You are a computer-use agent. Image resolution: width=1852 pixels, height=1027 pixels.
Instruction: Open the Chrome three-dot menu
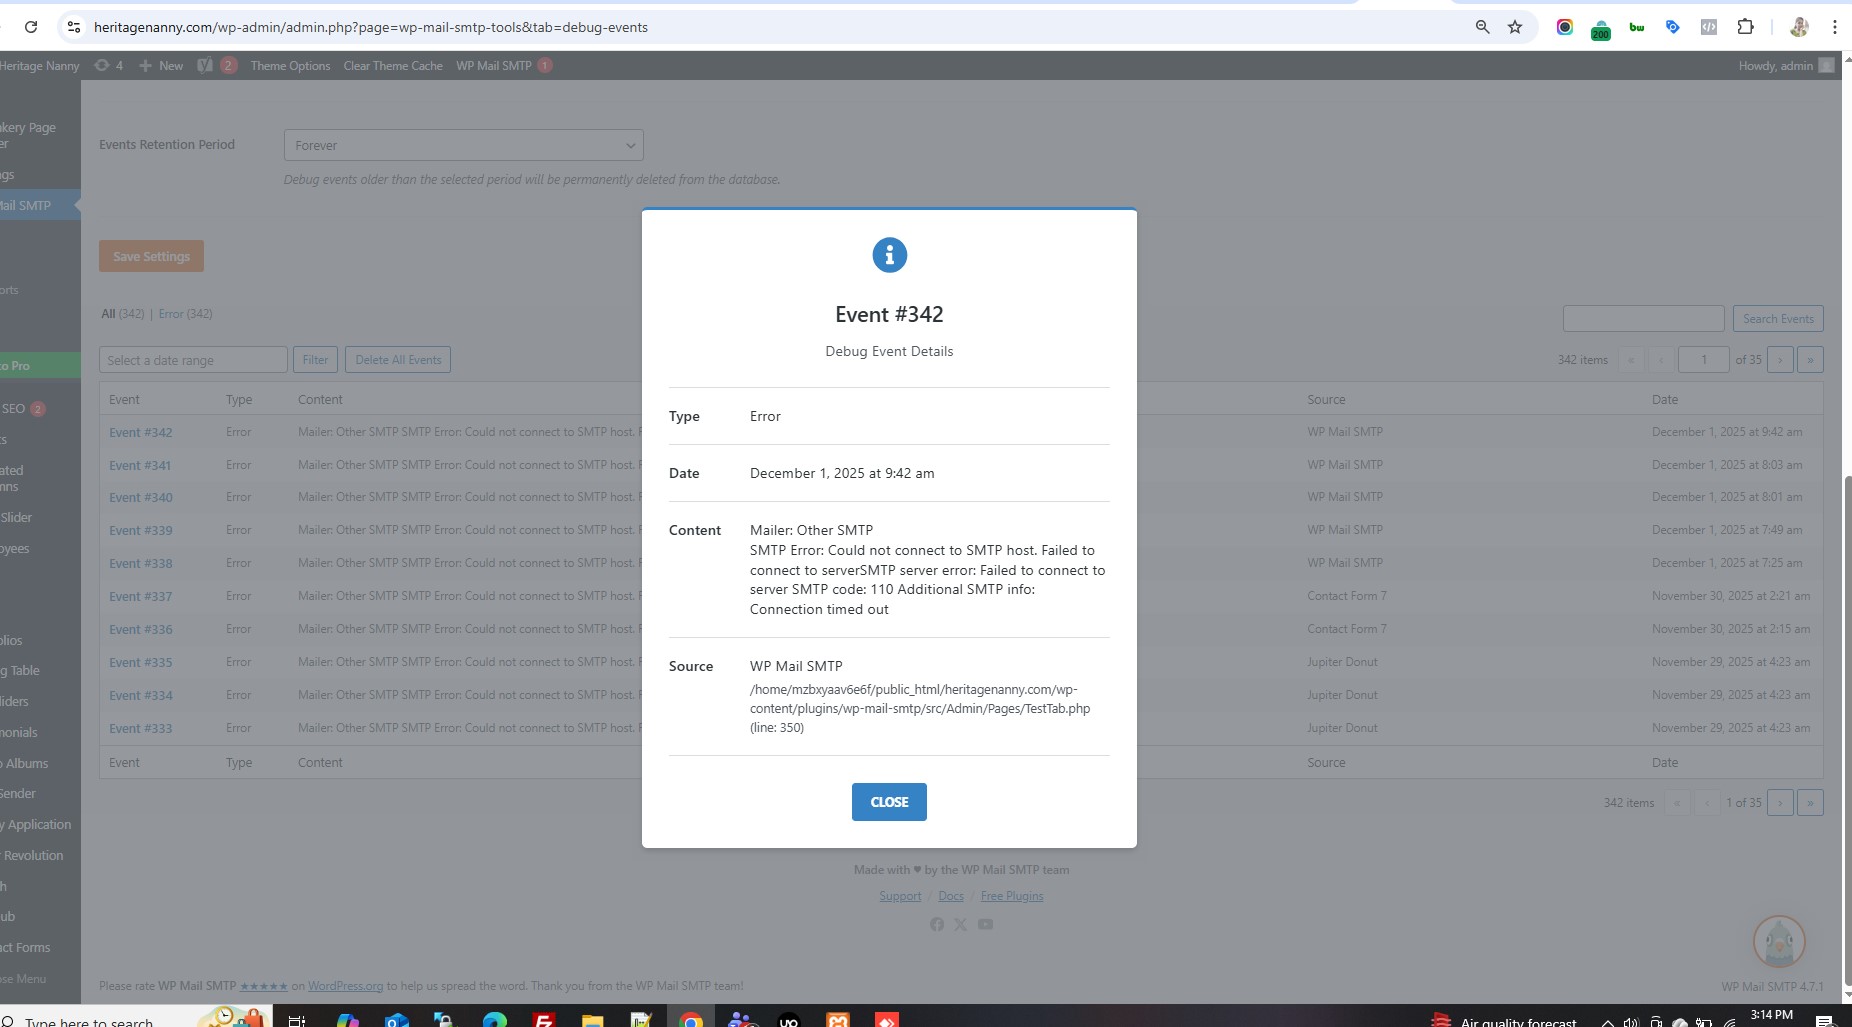[1834, 27]
